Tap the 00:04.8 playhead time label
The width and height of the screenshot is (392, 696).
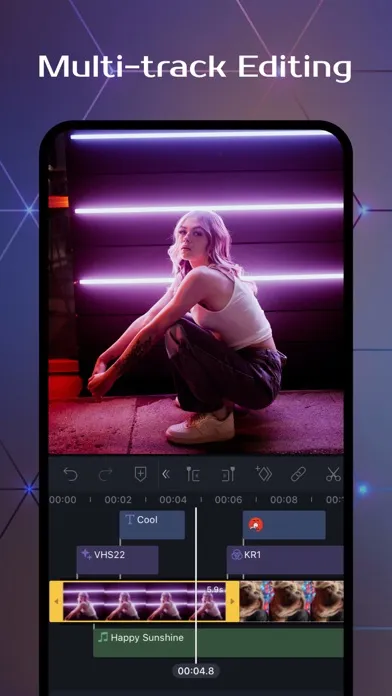196,671
